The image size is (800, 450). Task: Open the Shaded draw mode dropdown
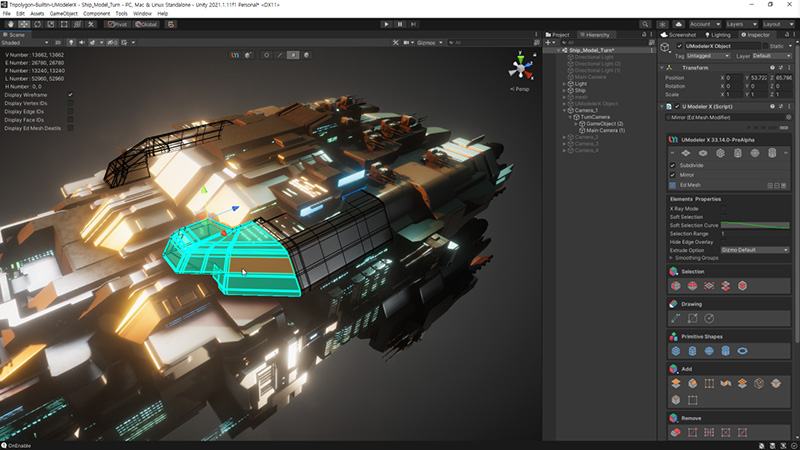pyautogui.click(x=24, y=43)
